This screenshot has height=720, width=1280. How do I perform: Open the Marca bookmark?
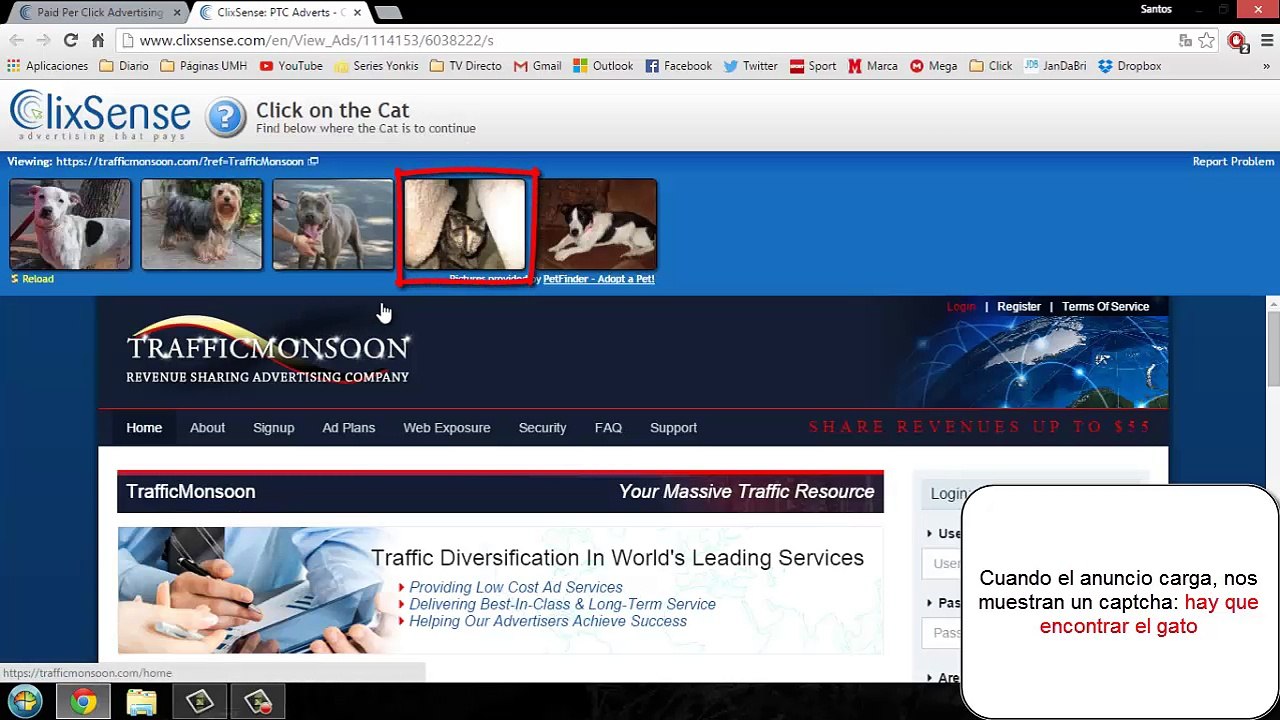(x=872, y=66)
